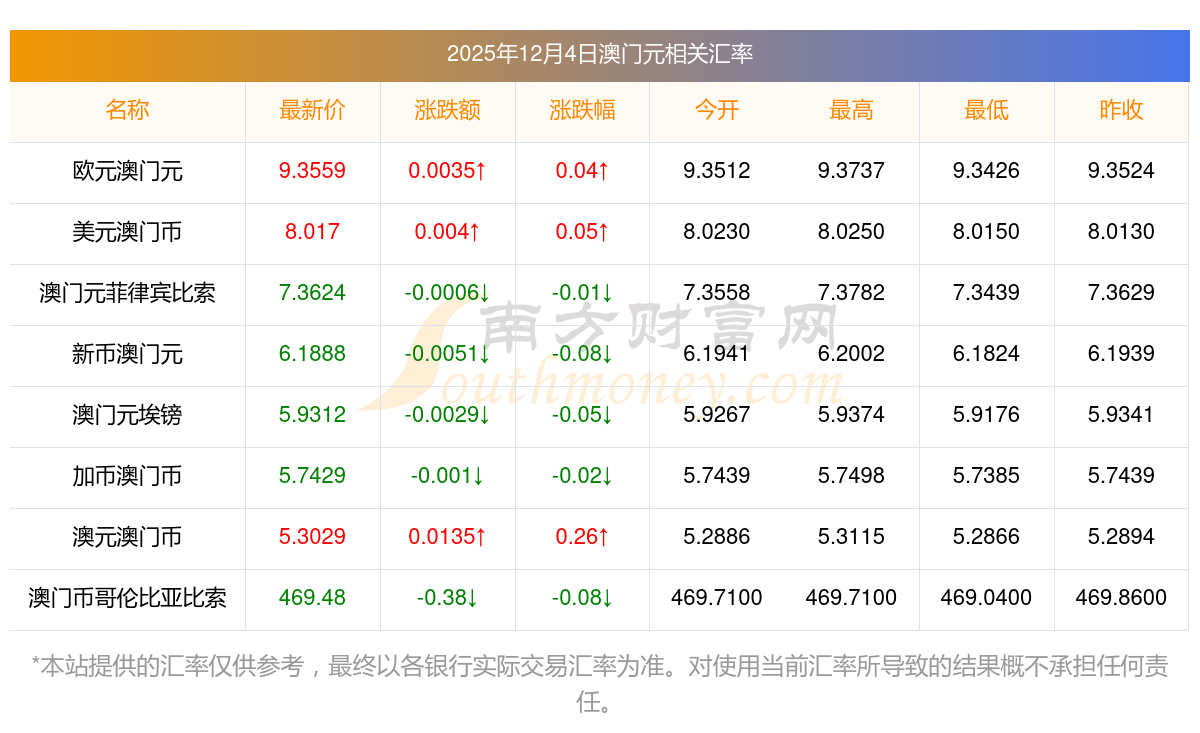Choose the 涨跌幅 column header
This screenshot has height=733, width=1200.
(x=582, y=110)
